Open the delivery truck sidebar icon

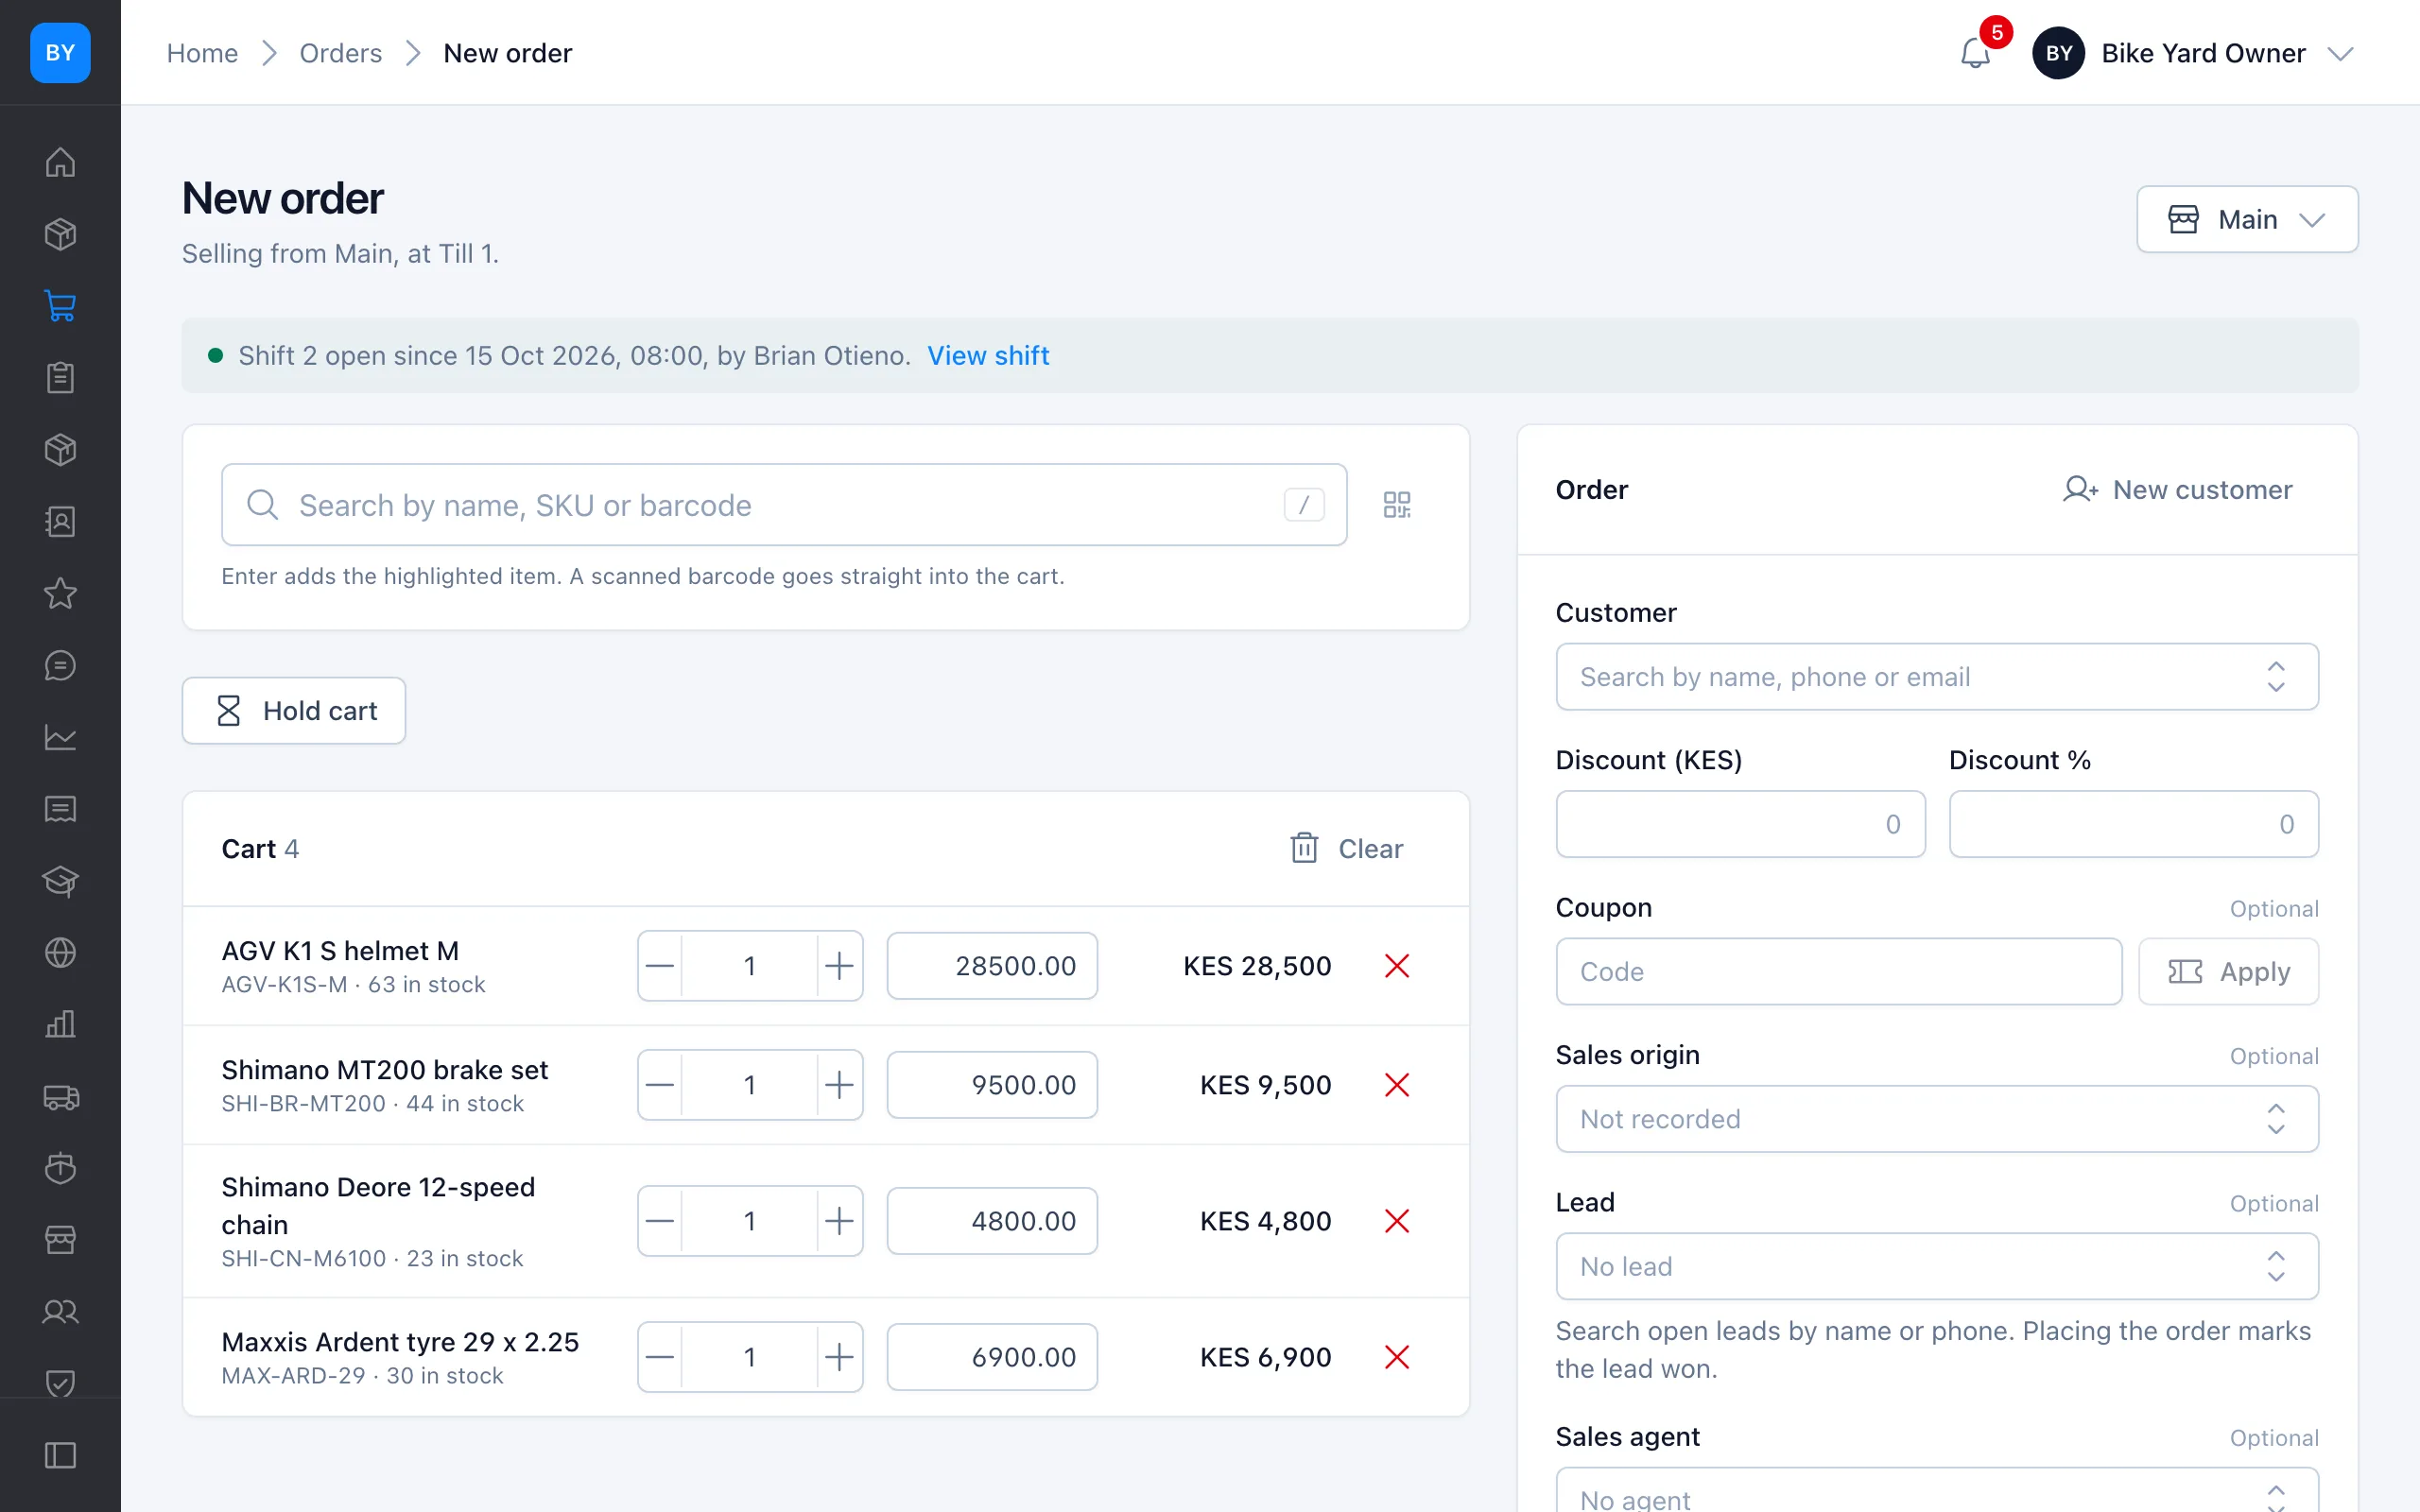[x=60, y=1096]
